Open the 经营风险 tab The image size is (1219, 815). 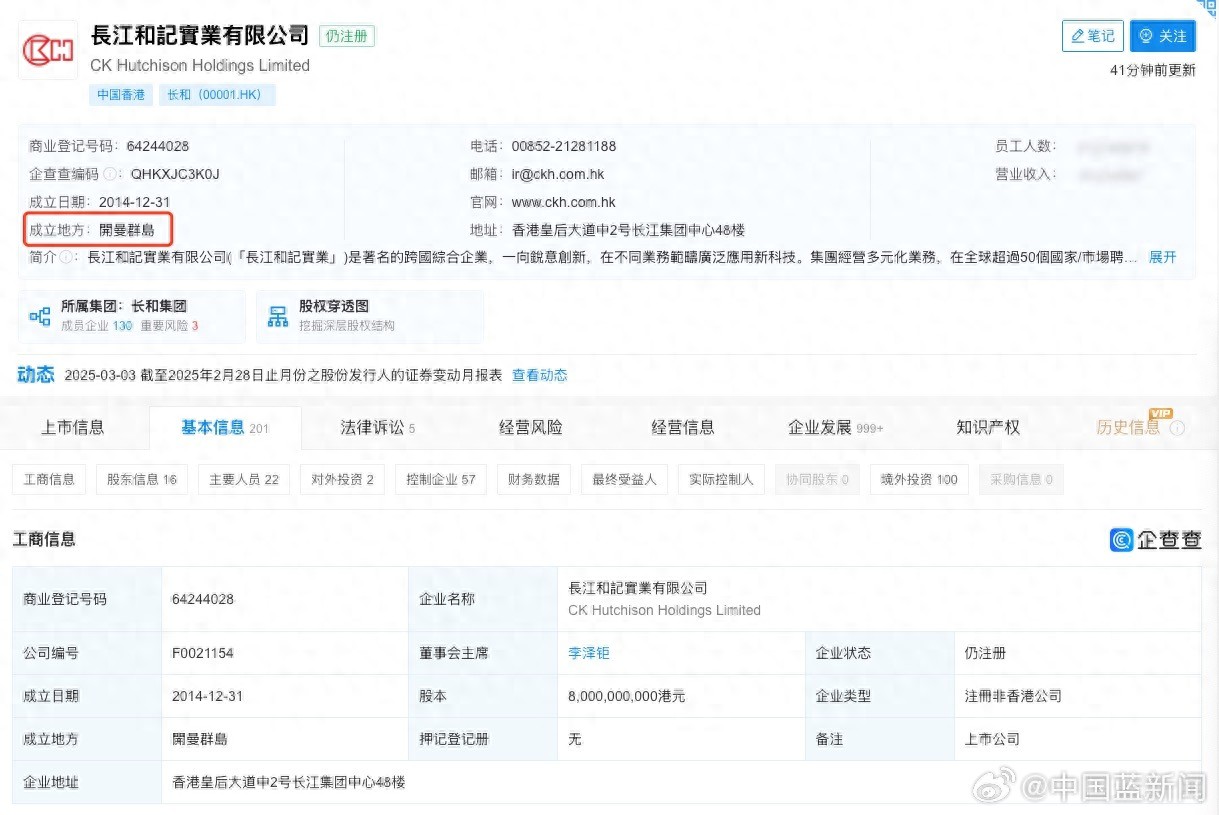pyautogui.click(x=530, y=428)
